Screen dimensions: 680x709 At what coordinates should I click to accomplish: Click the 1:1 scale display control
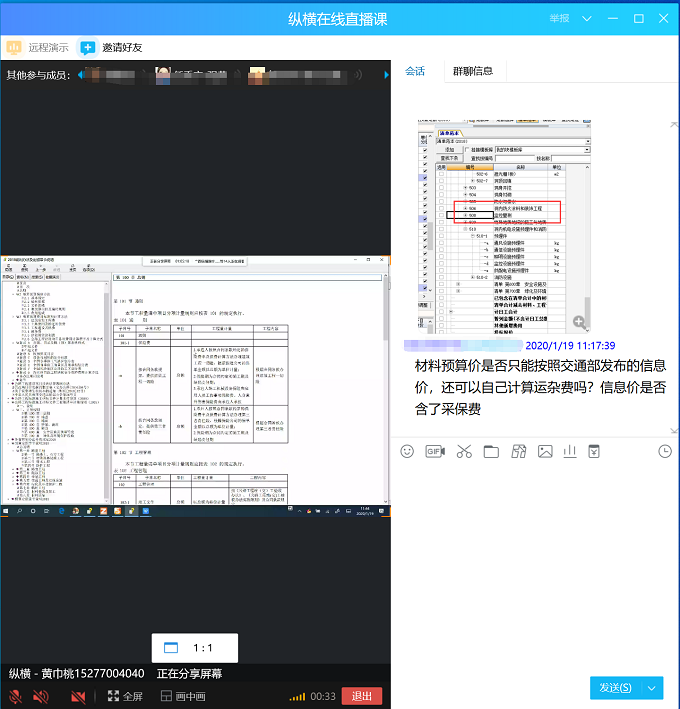pos(194,647)
